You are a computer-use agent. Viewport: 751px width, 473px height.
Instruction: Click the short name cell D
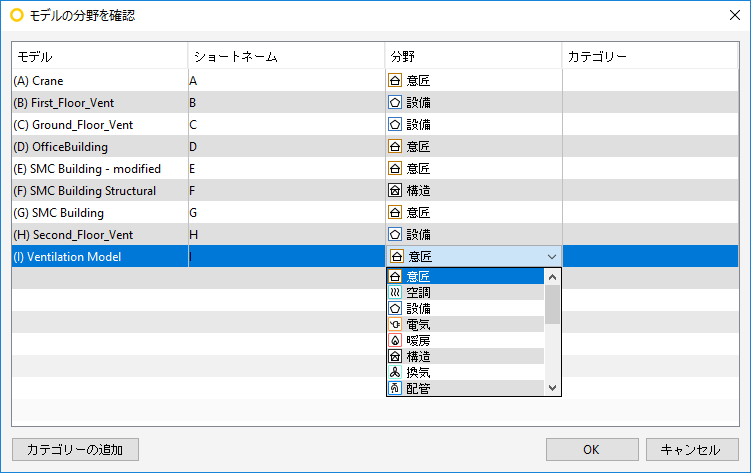[x=286, y=146]
